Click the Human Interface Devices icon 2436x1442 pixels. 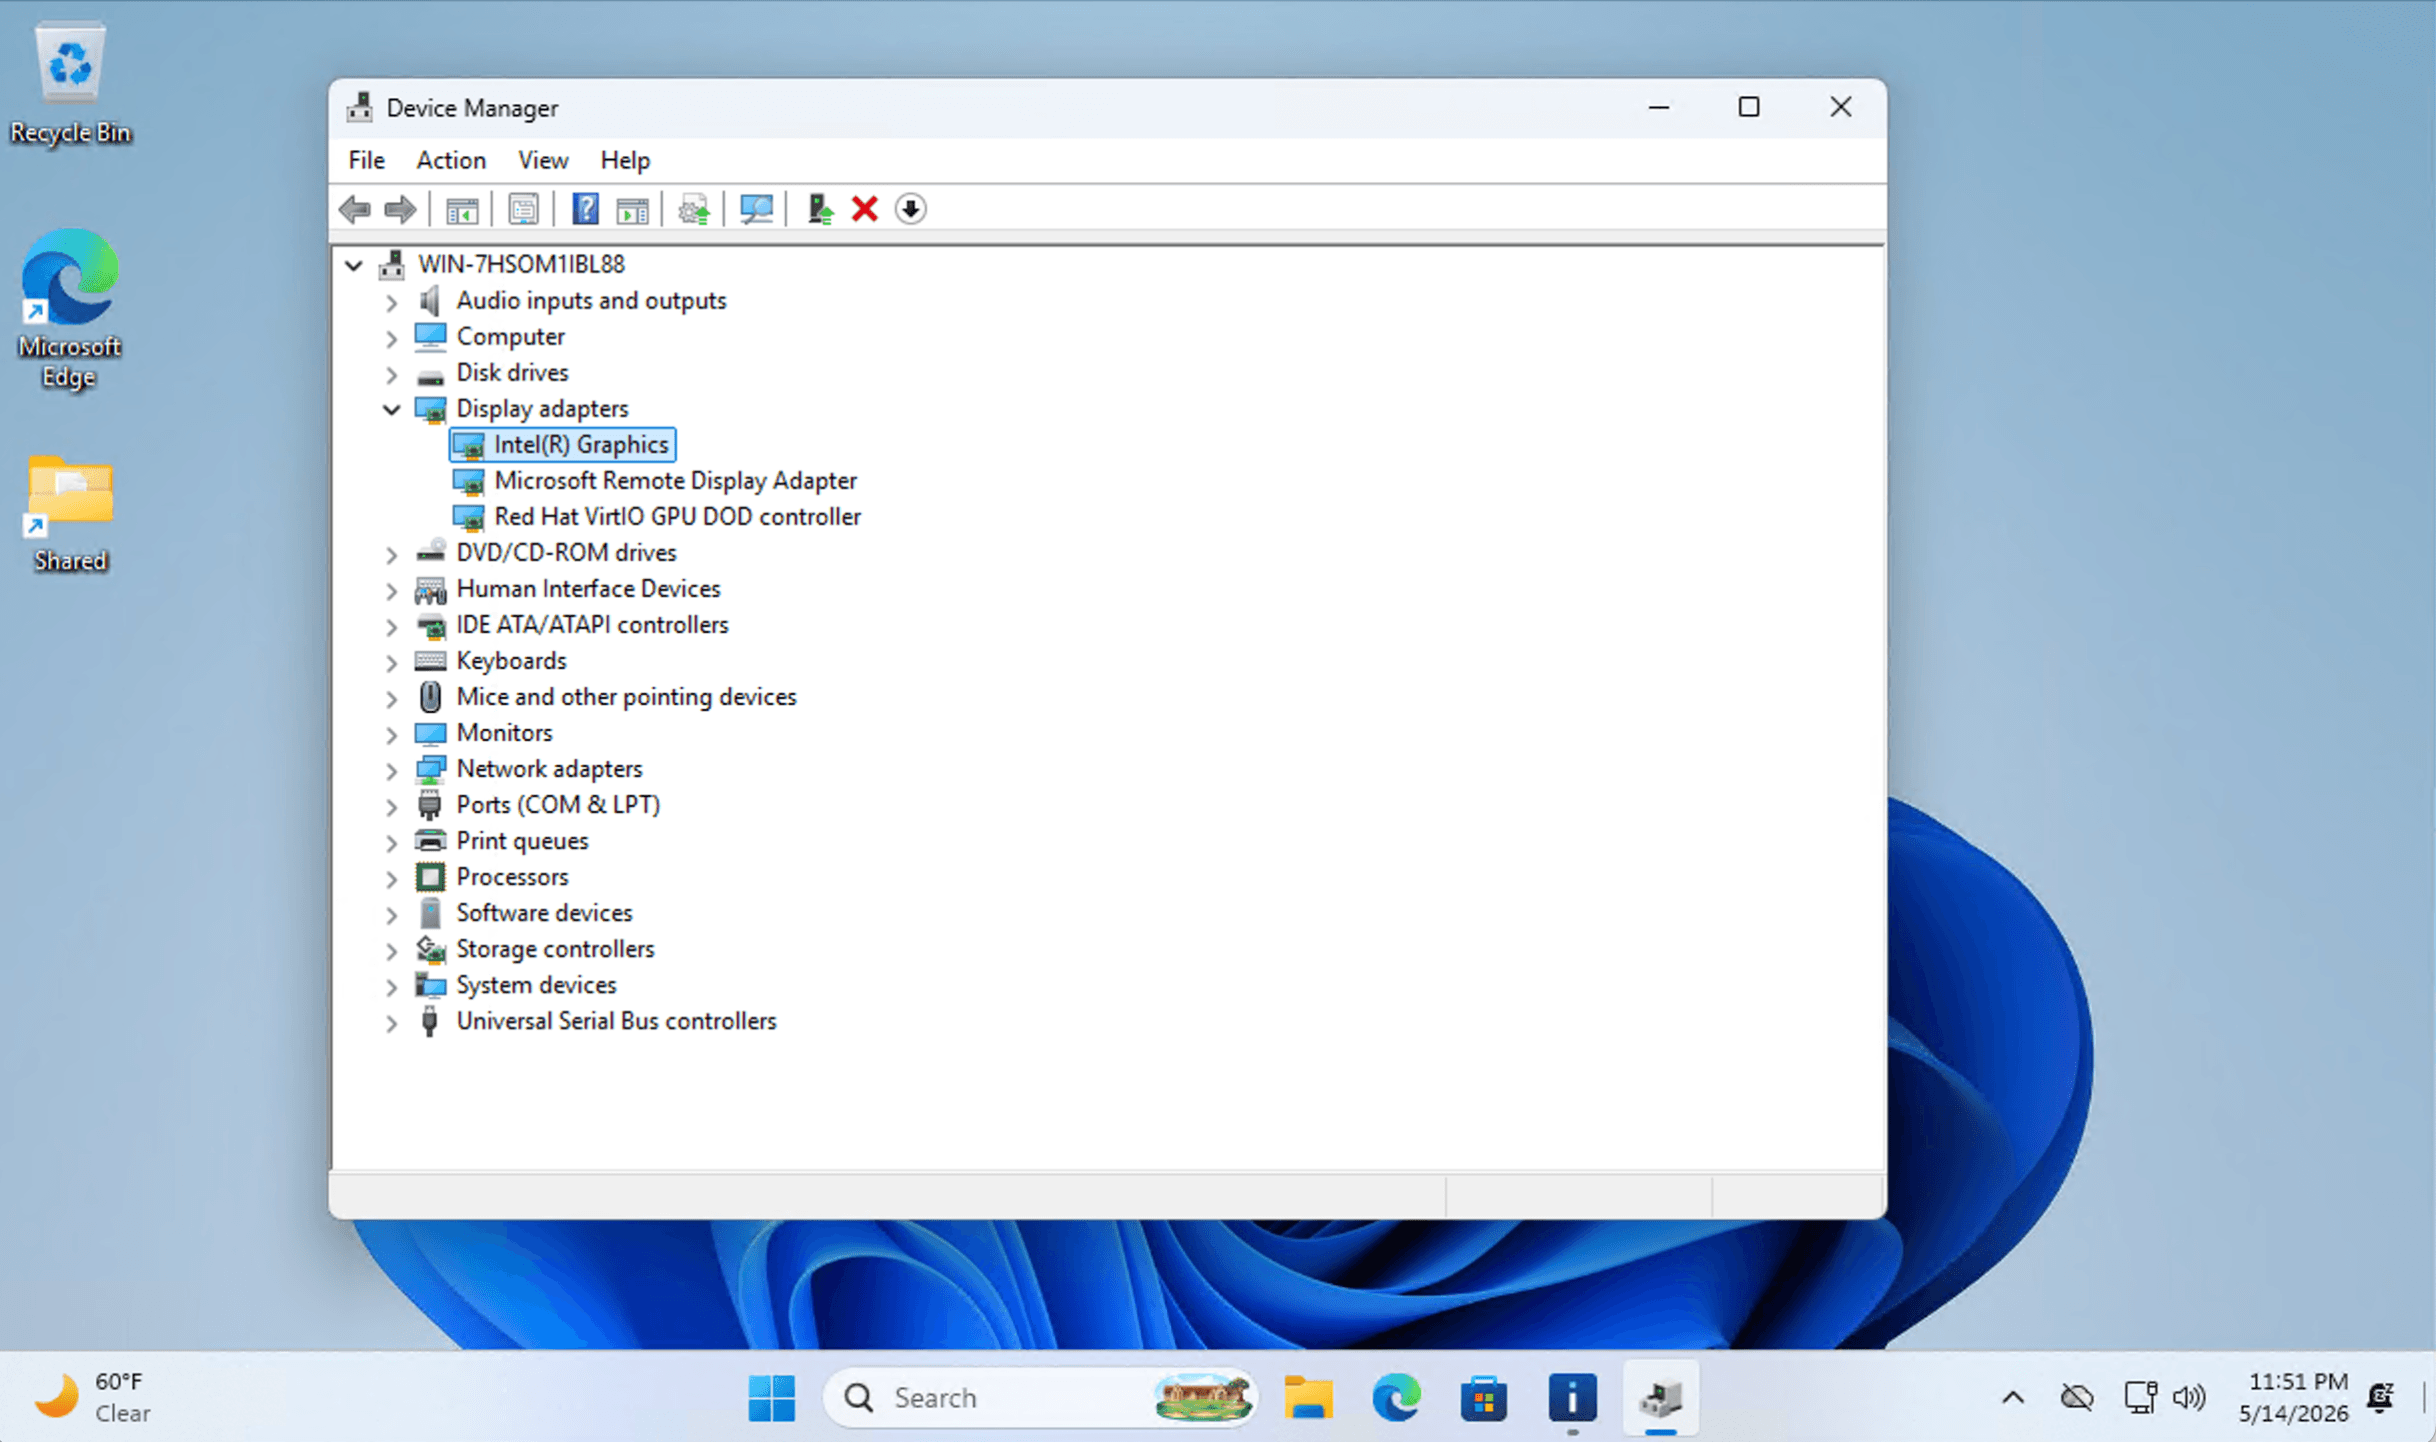point(430,589)
